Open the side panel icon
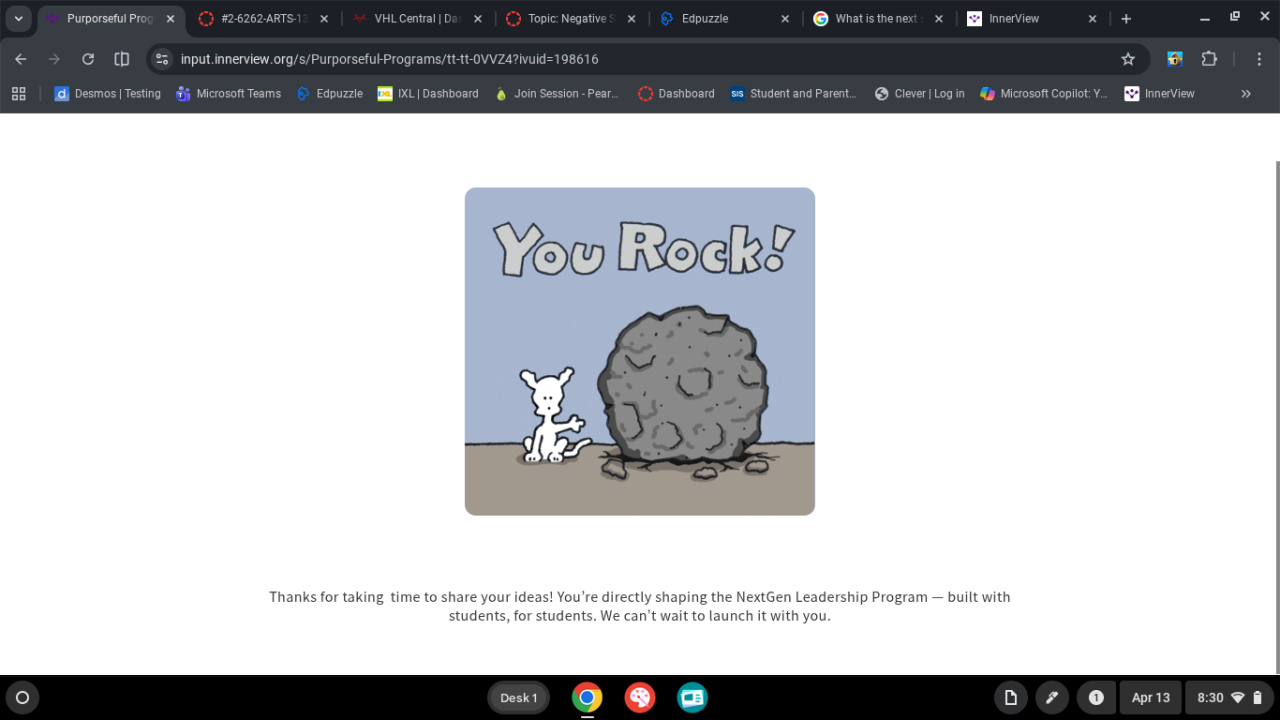The width and height of the screenshot is (1280, 720). pos(122,59)
